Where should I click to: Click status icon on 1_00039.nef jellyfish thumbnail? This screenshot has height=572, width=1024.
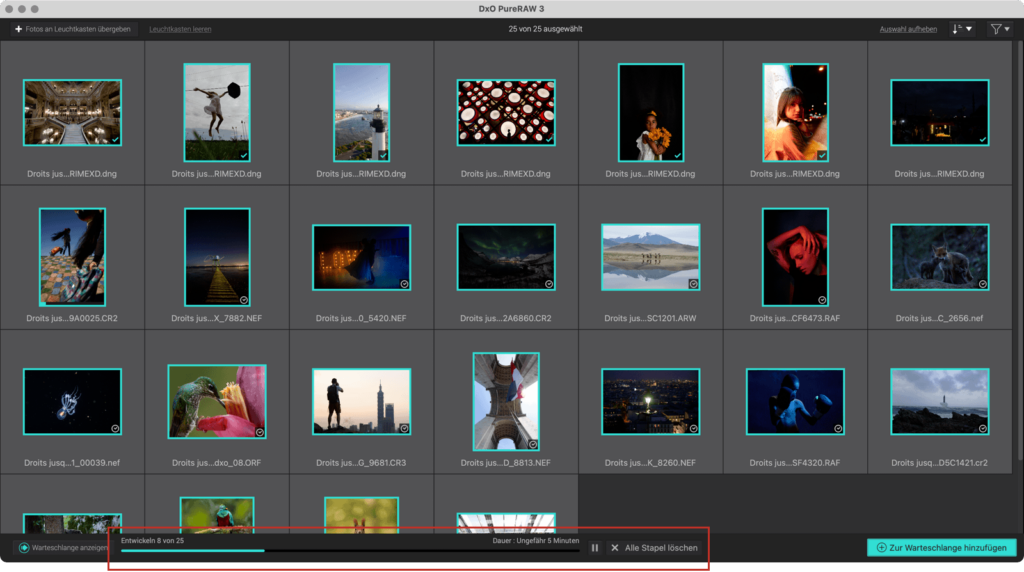click(x=116, y=429)
